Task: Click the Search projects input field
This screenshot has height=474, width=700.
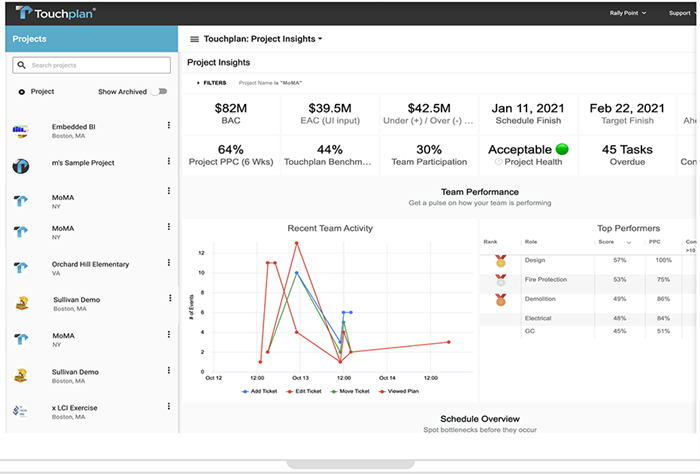Action: pos(90,65)
